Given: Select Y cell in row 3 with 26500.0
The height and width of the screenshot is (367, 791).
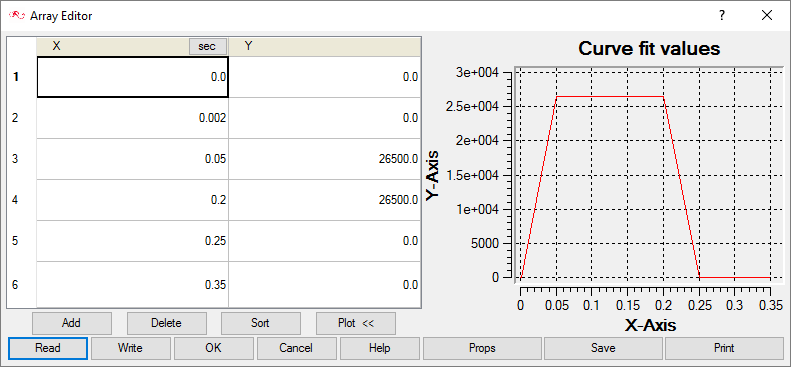Looking at the screenshot, I should point(324,159).
